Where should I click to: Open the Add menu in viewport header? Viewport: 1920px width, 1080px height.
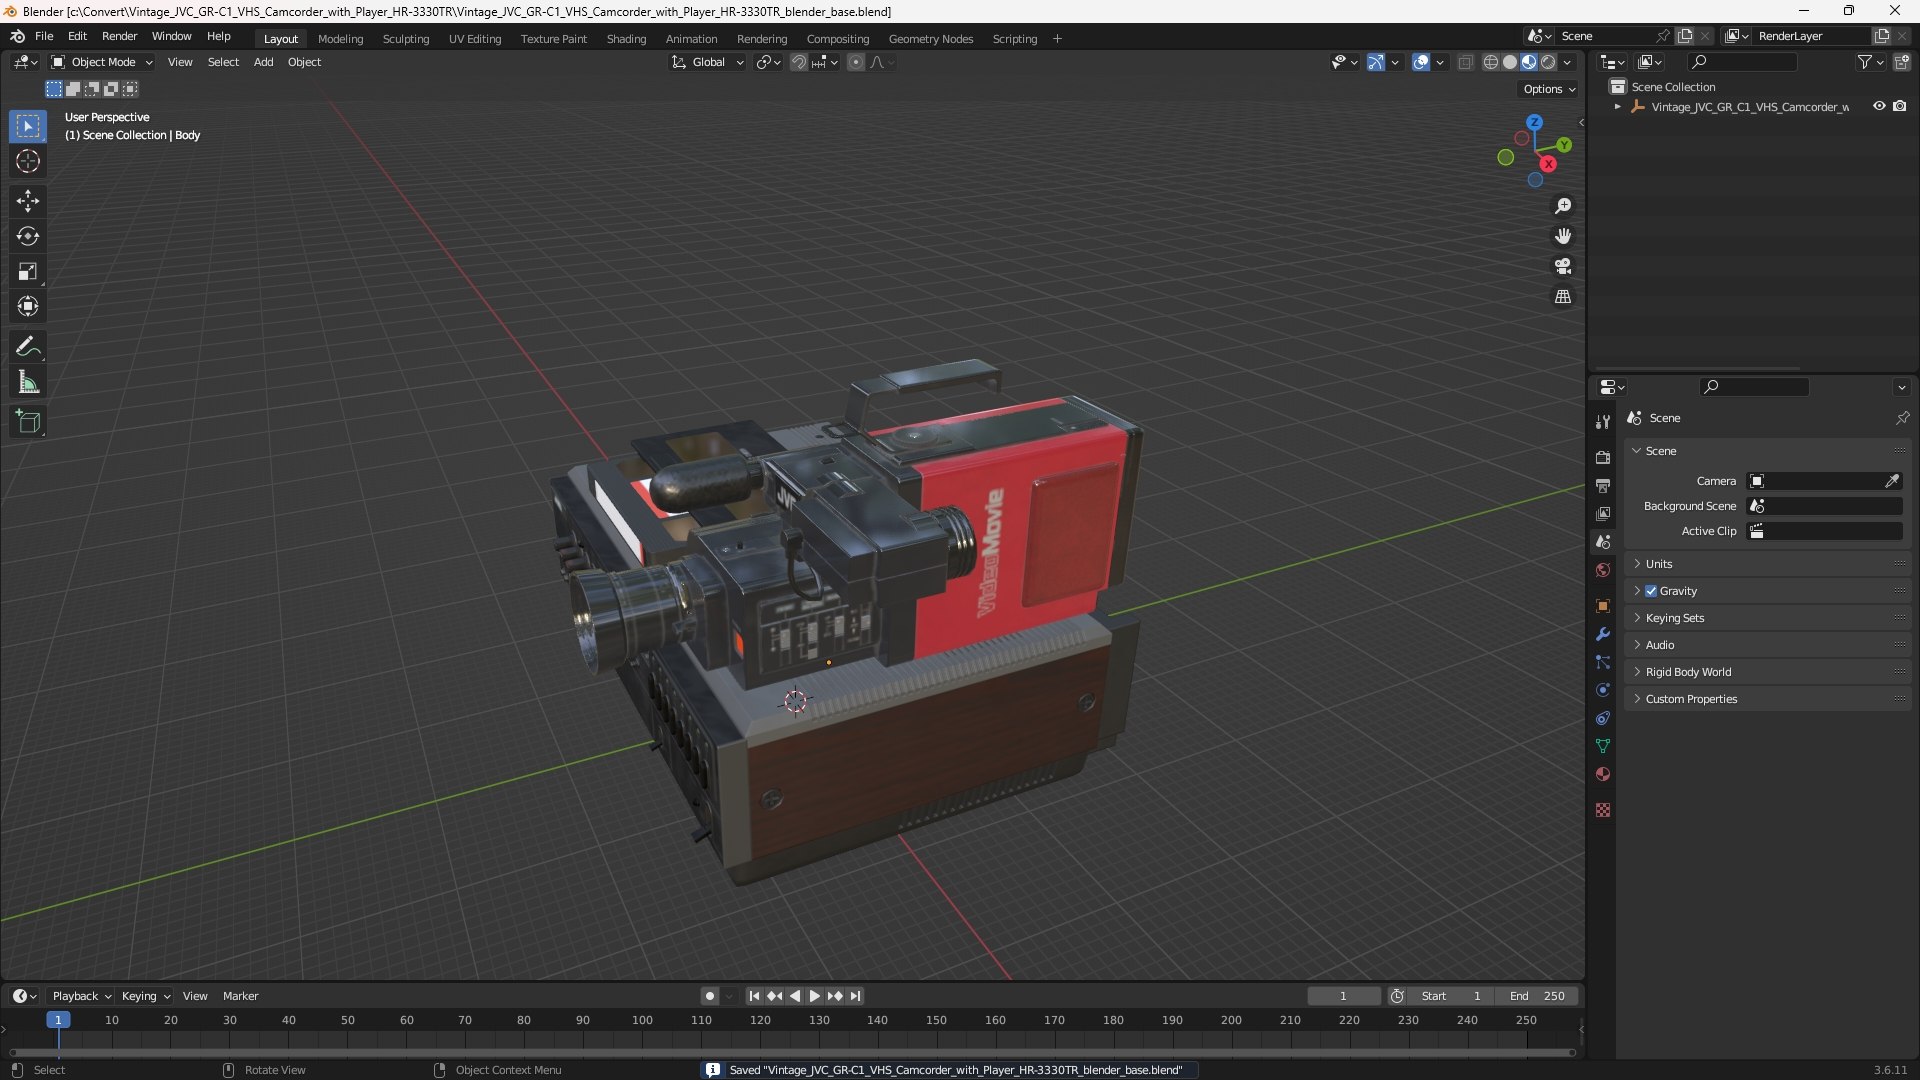[263, 62]
